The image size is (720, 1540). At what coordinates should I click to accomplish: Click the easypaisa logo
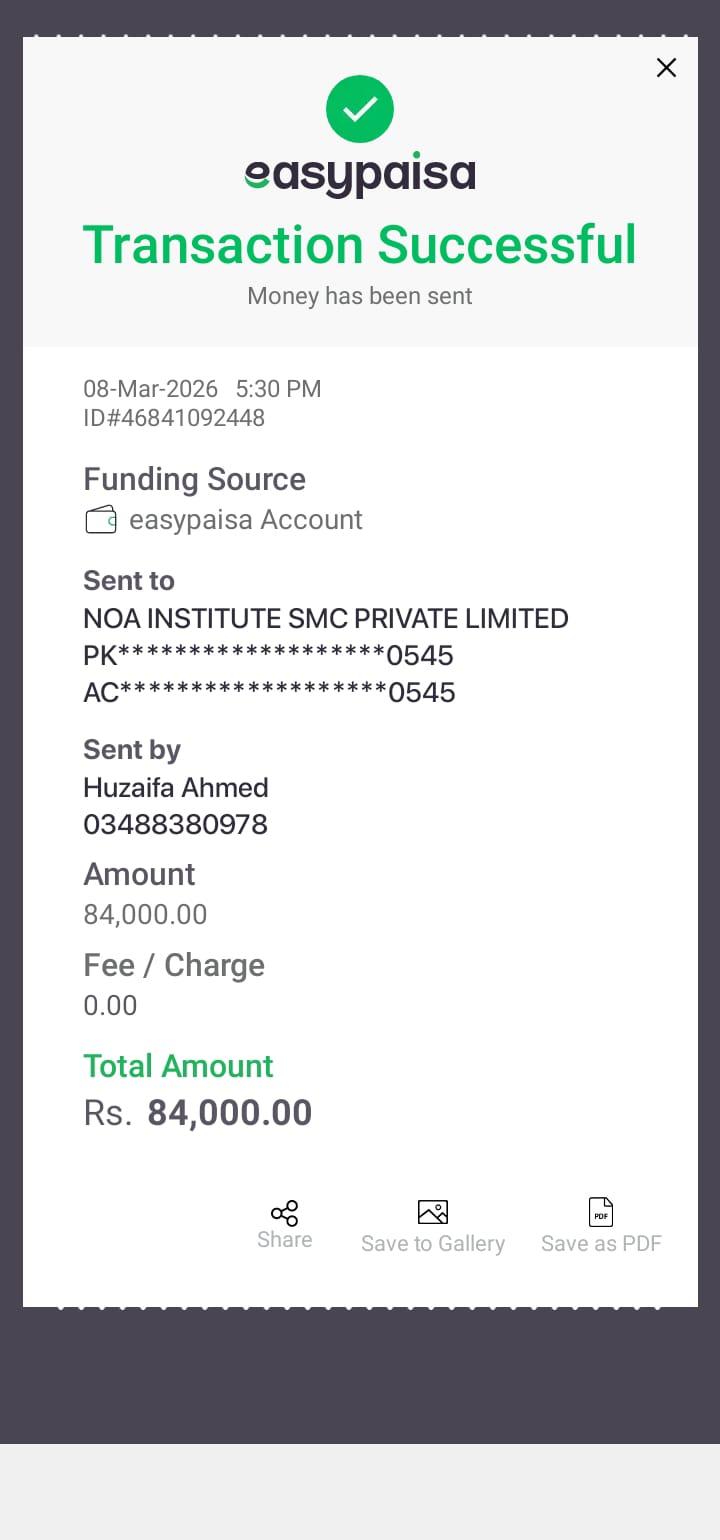pyautogui.click(x=360, y=176)
